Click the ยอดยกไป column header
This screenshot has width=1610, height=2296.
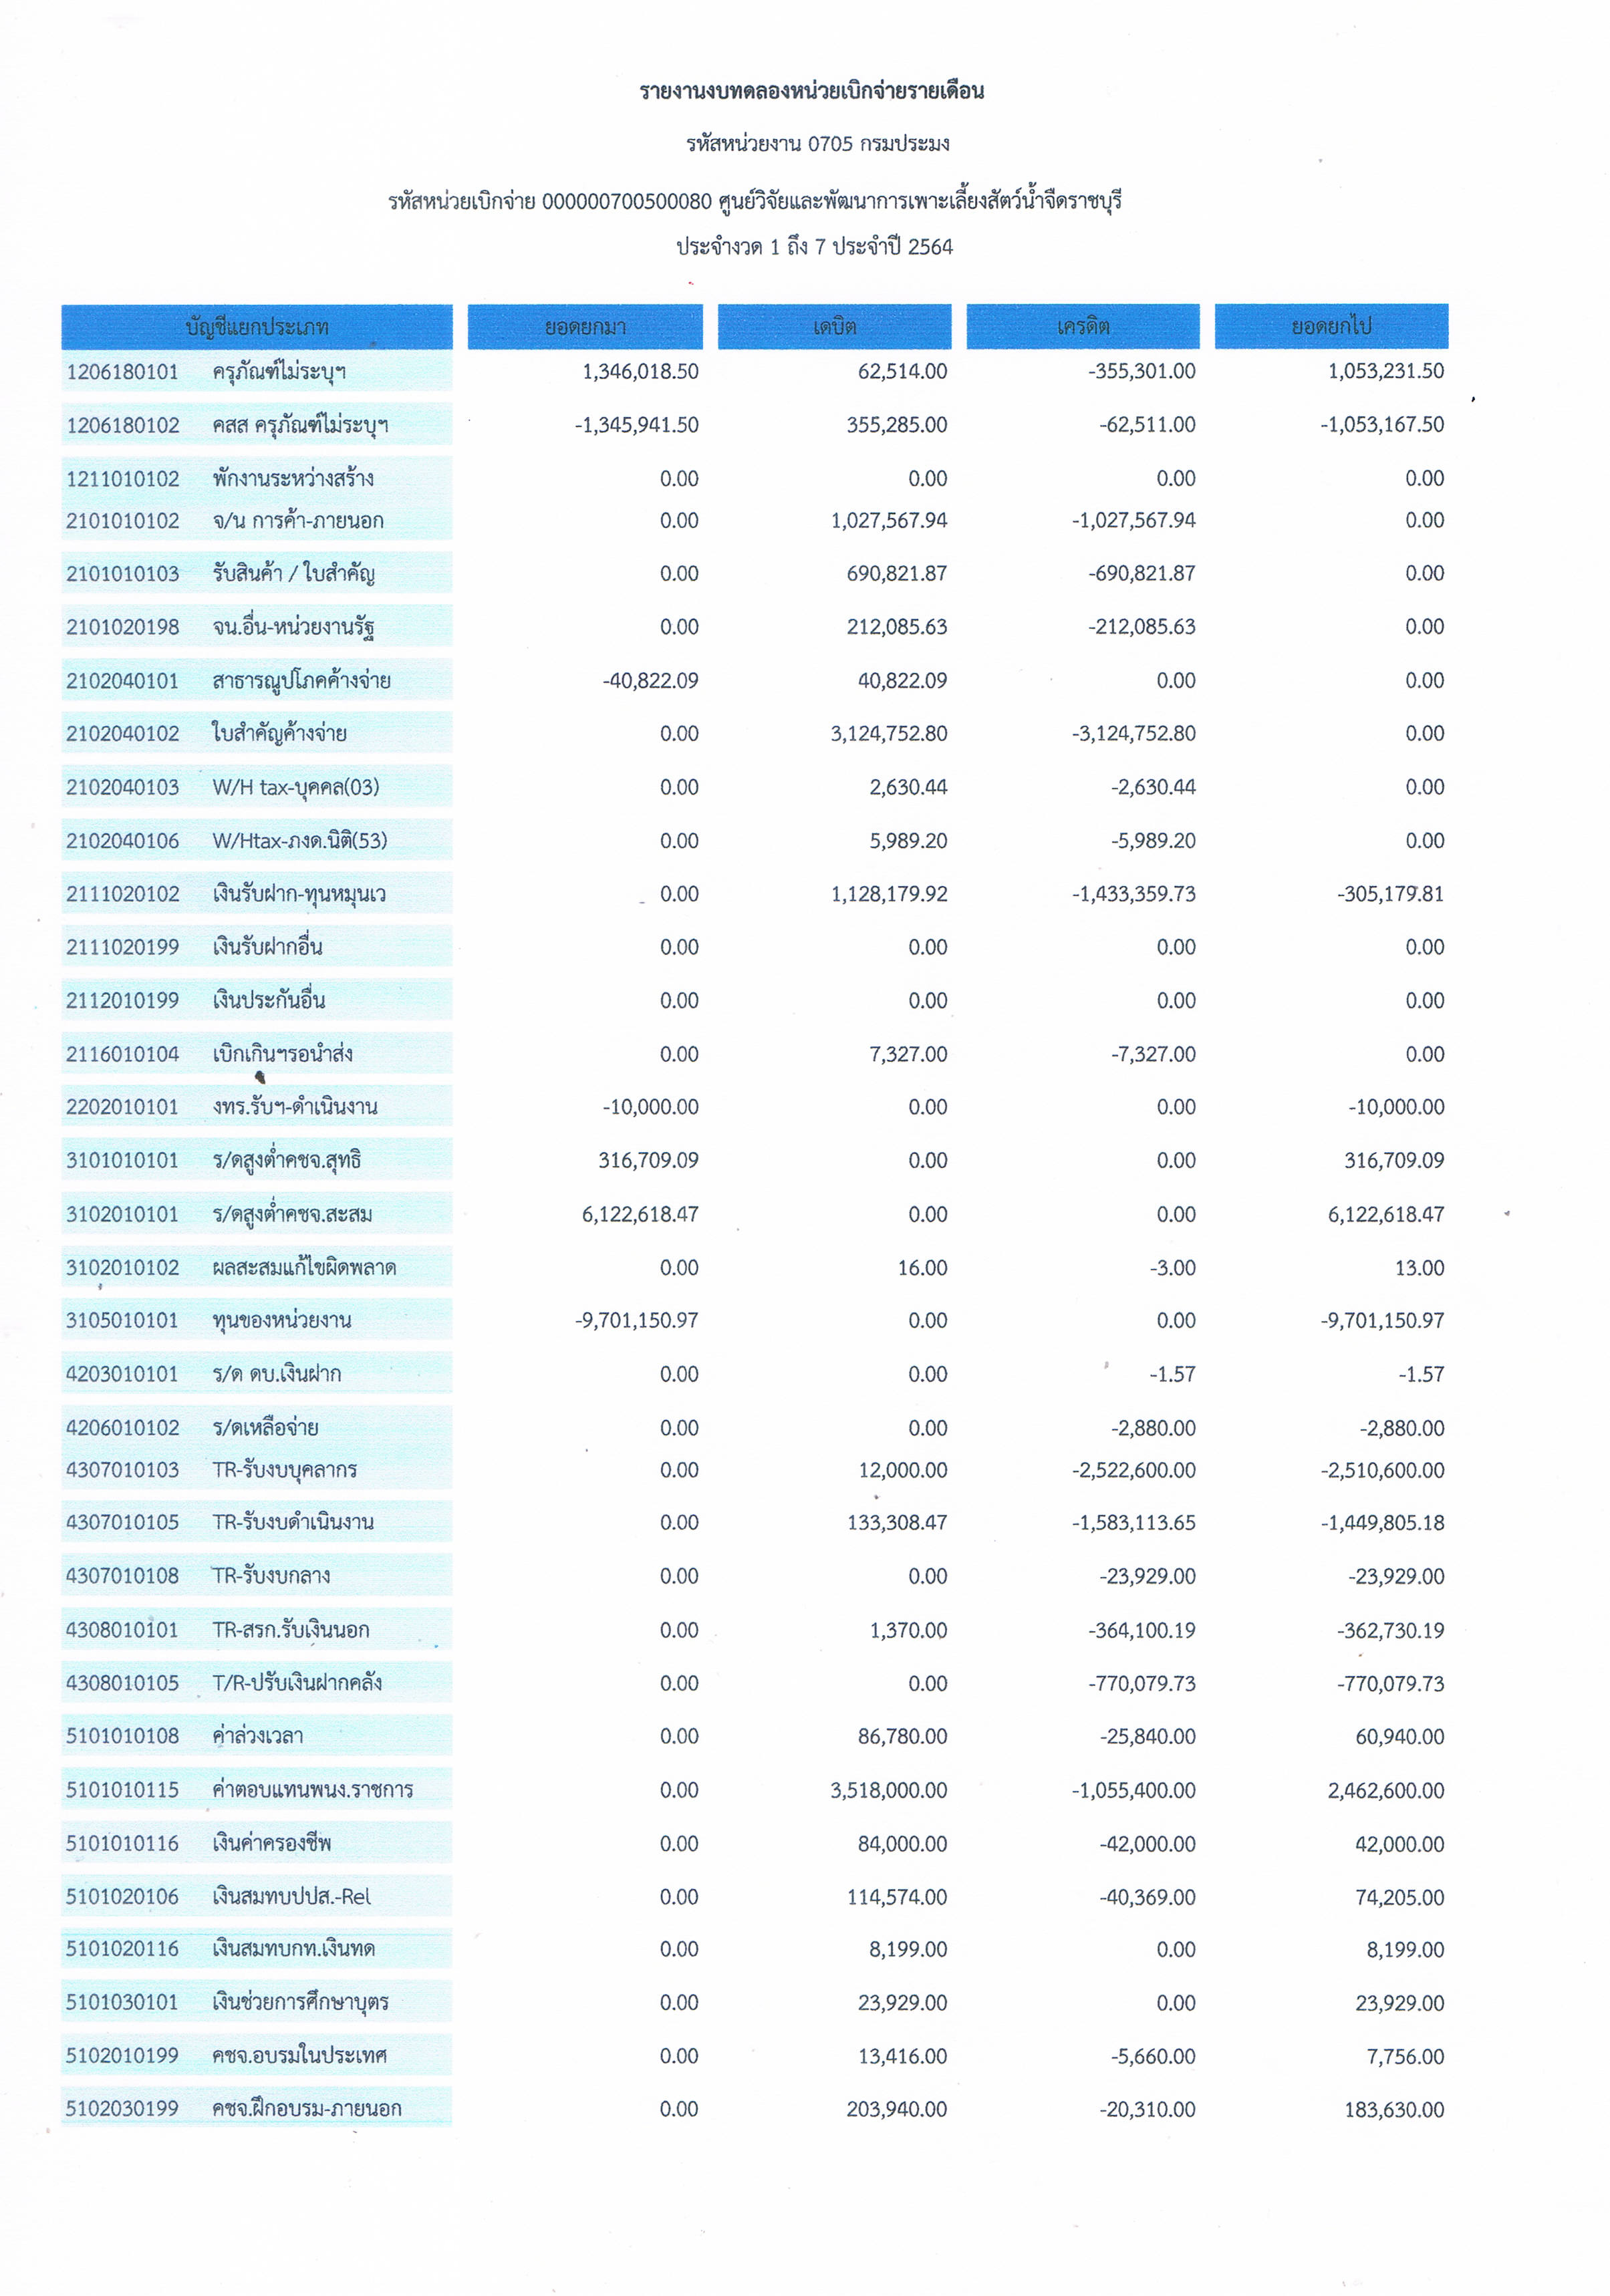coord(1331,327)
